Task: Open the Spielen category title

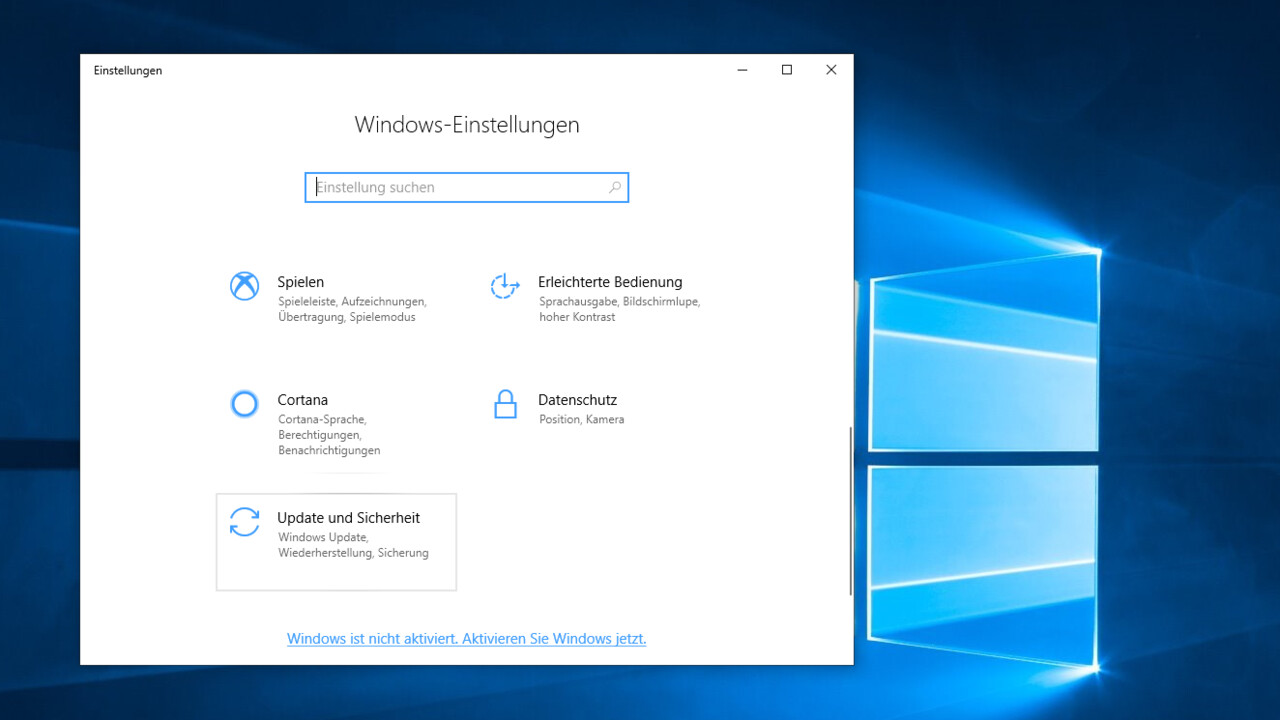Action: (301, 282)
